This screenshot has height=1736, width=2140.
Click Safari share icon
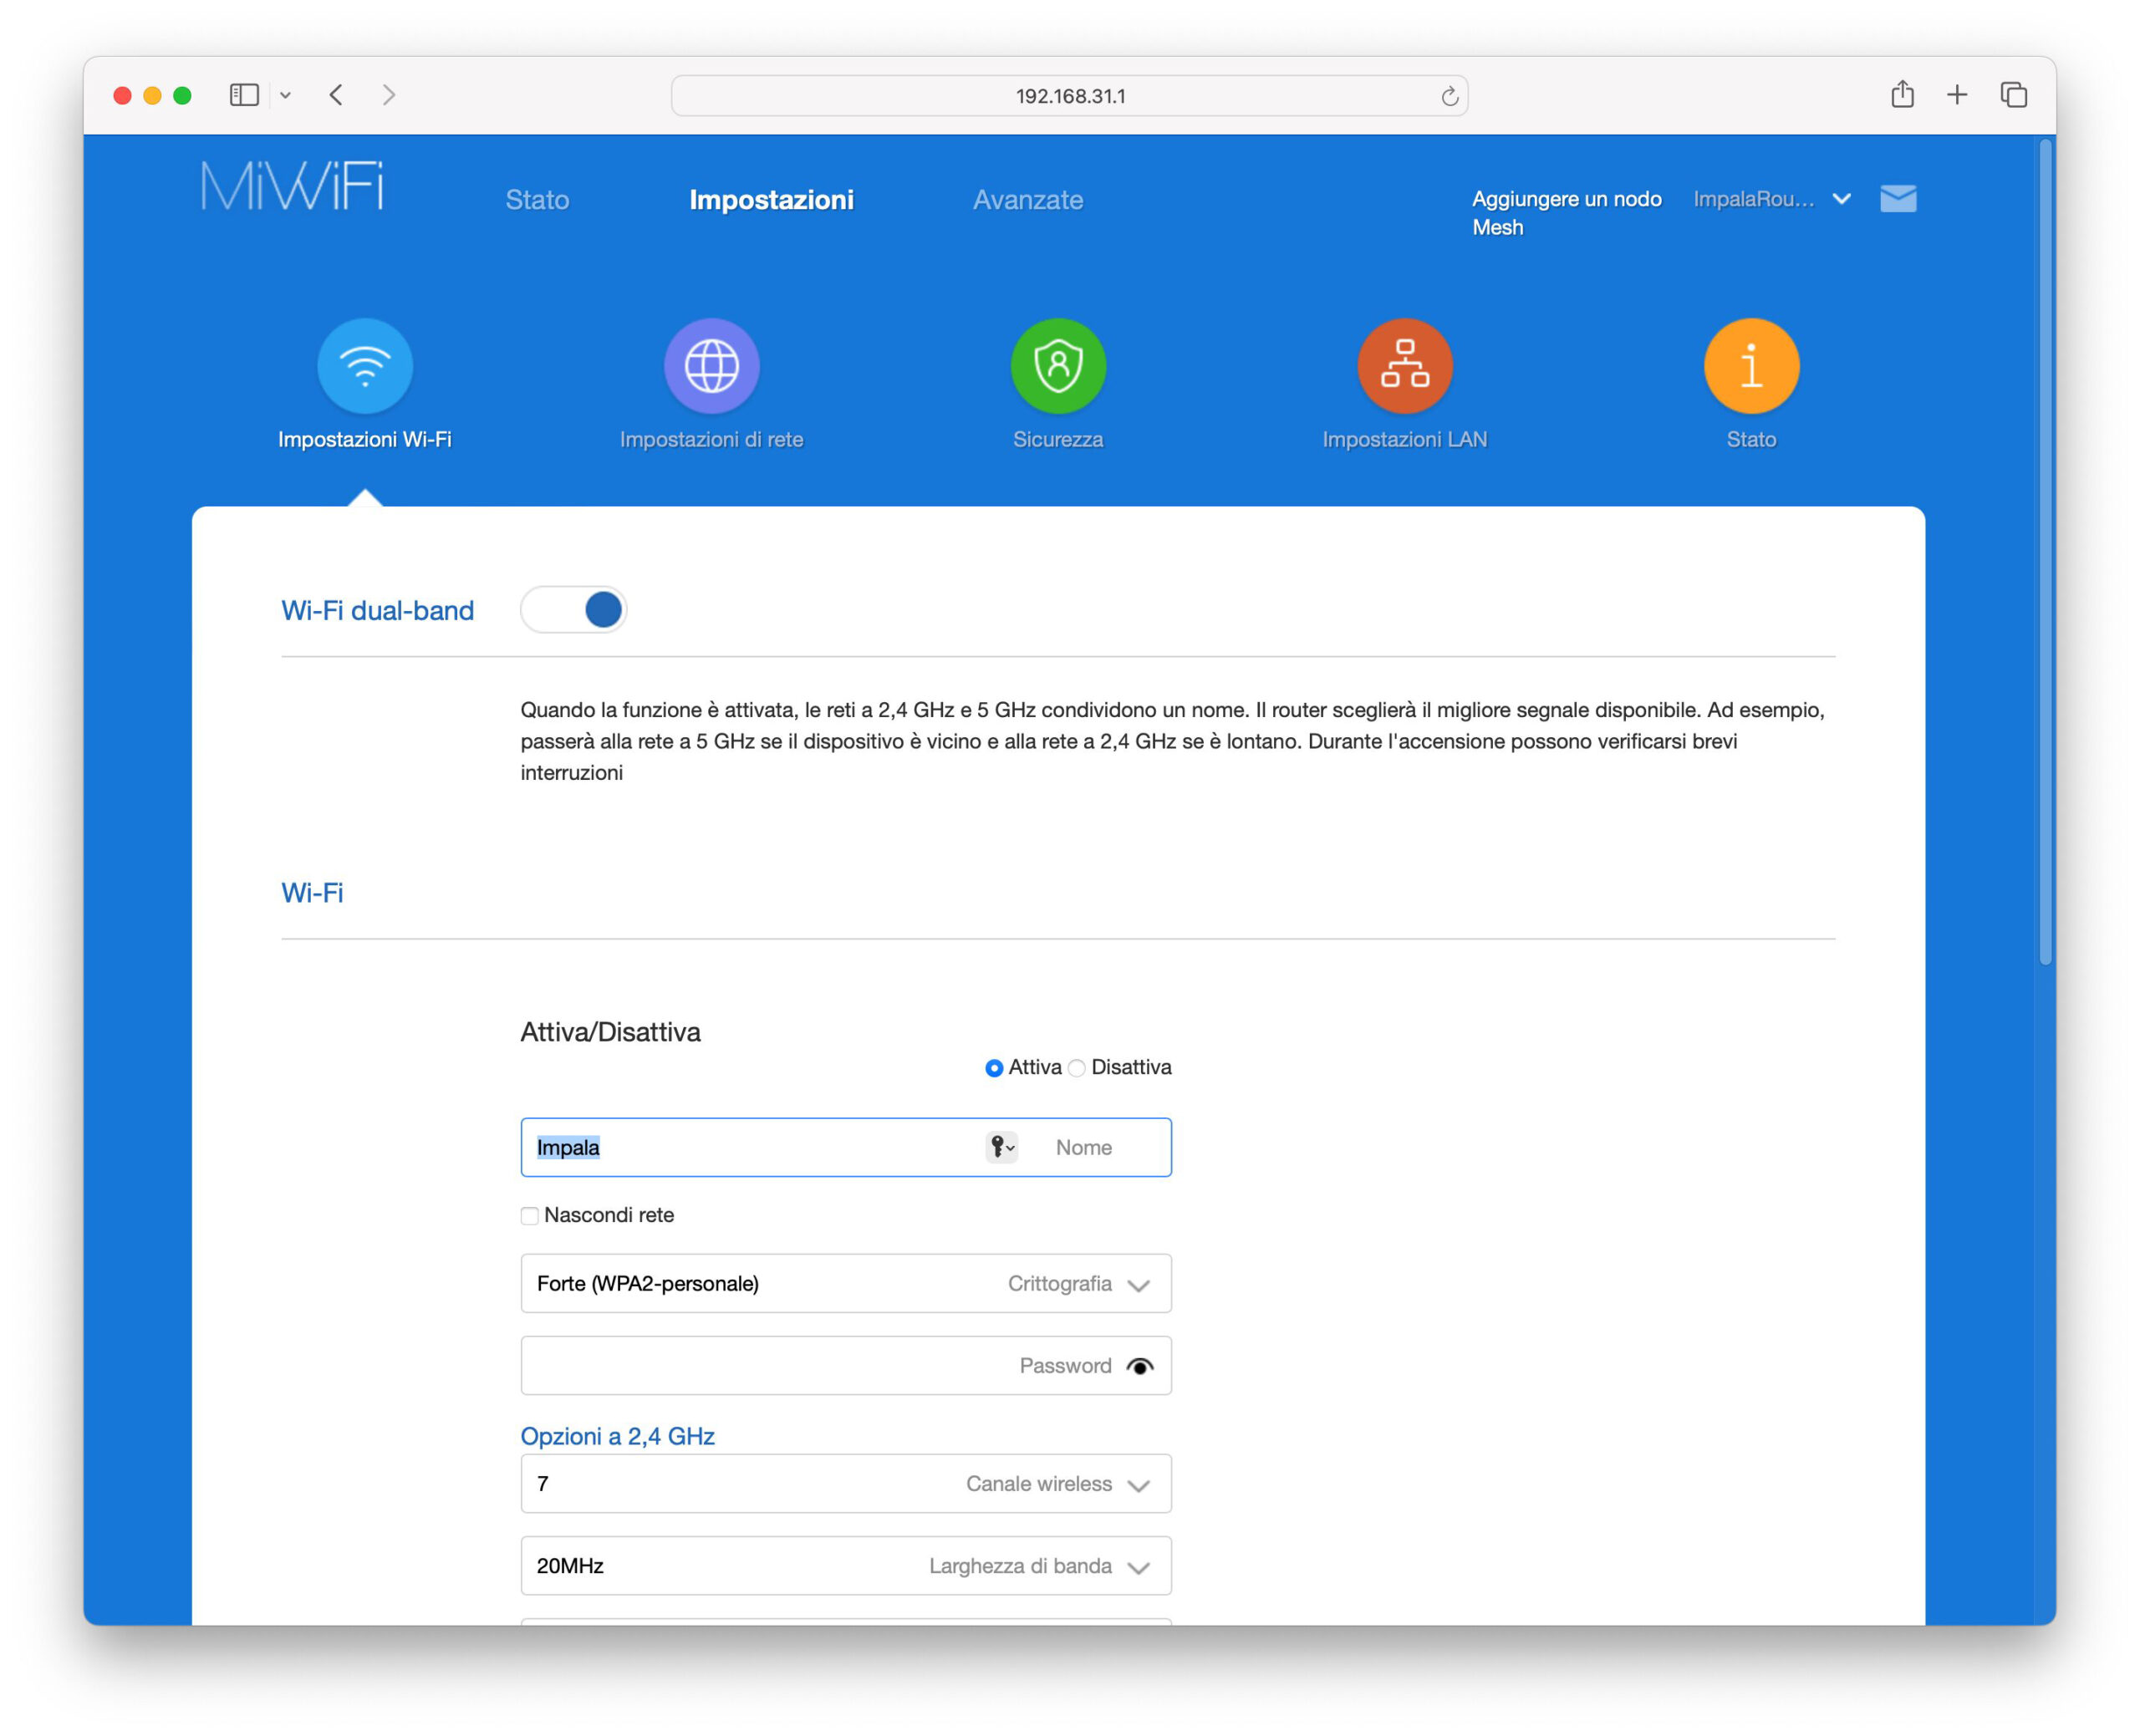point(1902,95)
